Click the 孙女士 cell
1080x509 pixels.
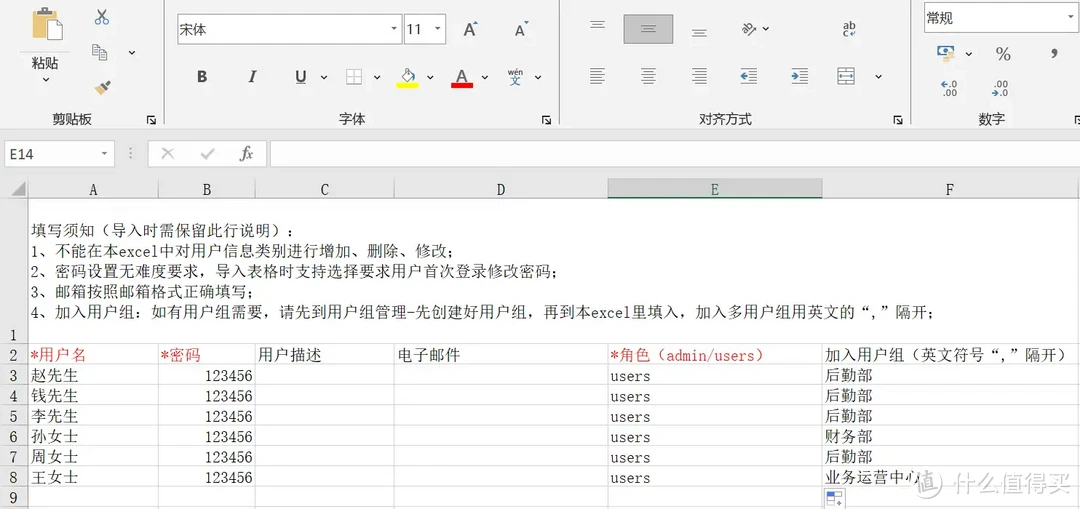pos(93,437)
